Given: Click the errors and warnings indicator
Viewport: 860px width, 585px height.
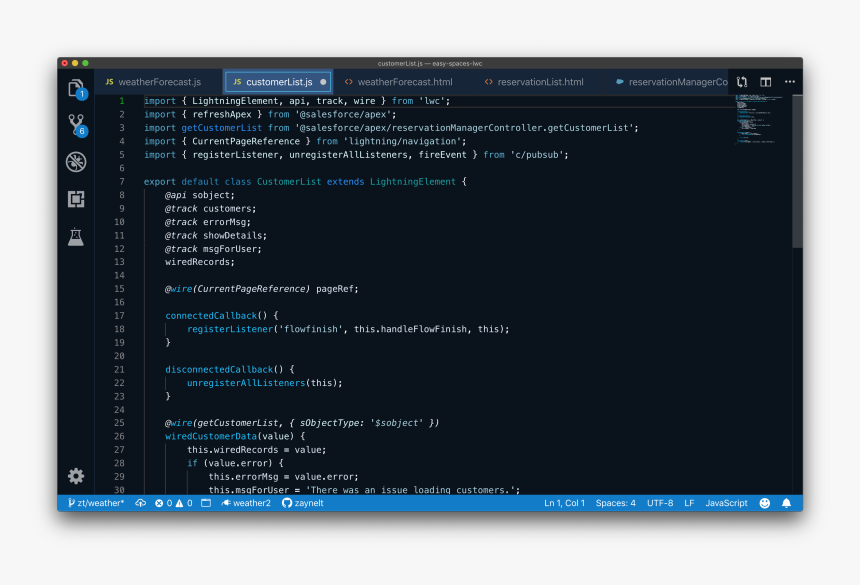Looking at the screenshot, I should (172, 503).
